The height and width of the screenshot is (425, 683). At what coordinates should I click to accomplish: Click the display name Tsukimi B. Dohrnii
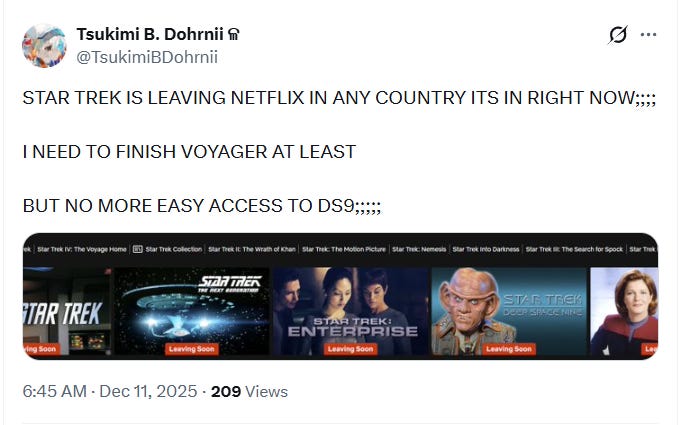(150, 34)
